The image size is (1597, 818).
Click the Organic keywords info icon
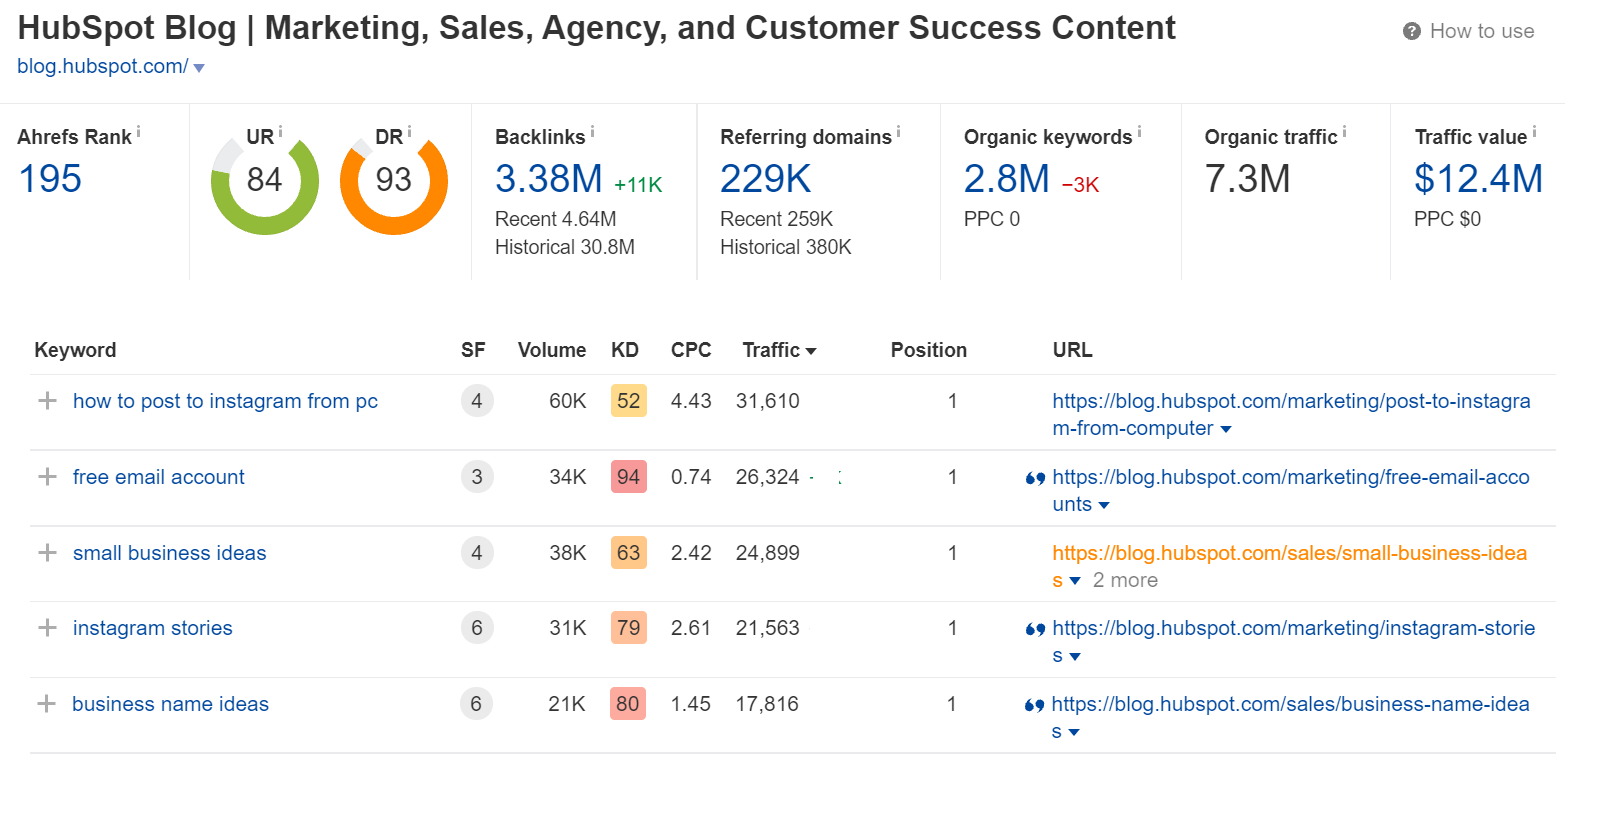click(x=1139, y=131)
